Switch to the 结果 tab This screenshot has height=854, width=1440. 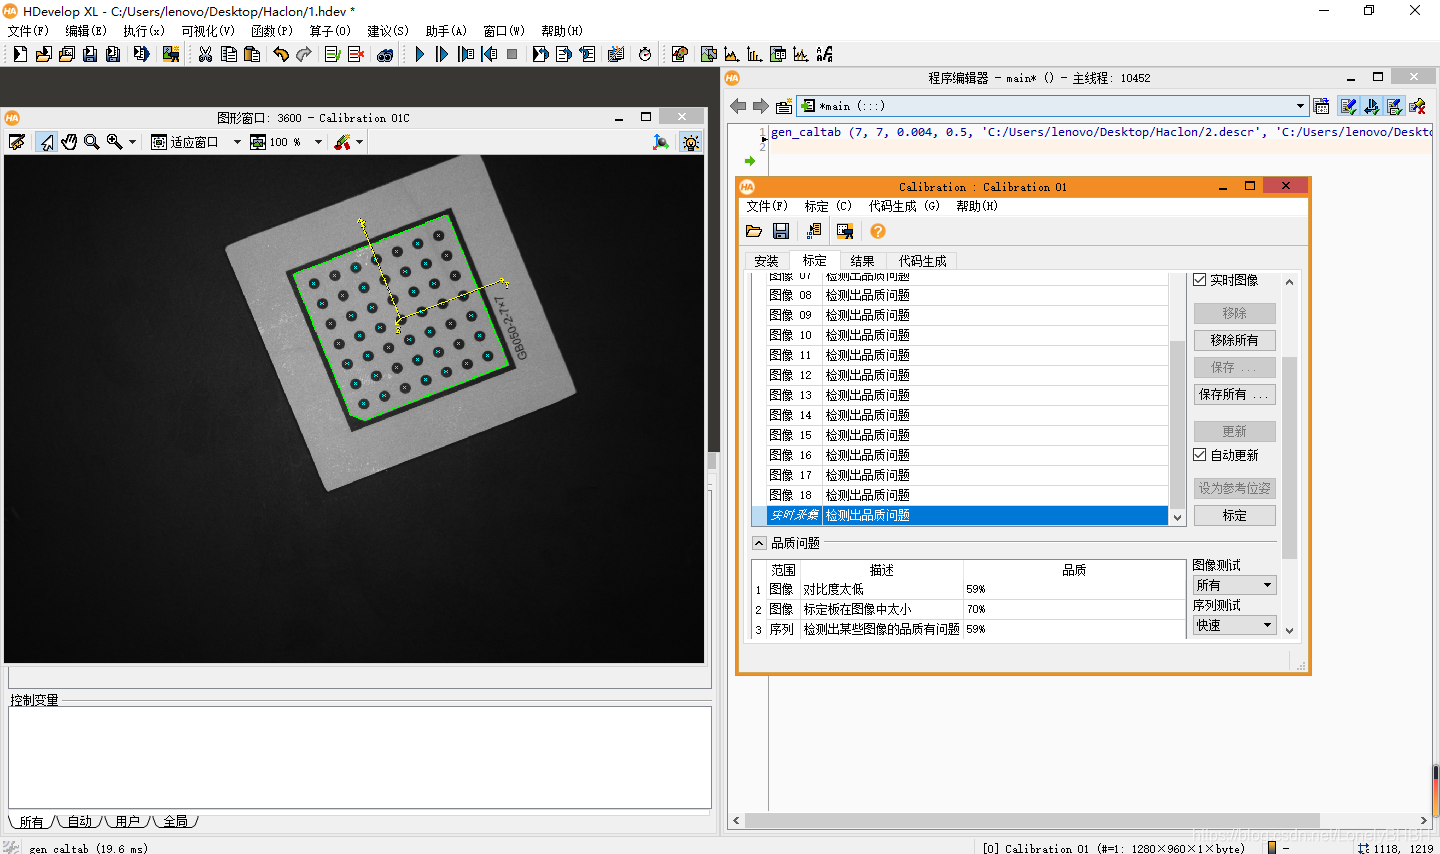coord(862,261)
